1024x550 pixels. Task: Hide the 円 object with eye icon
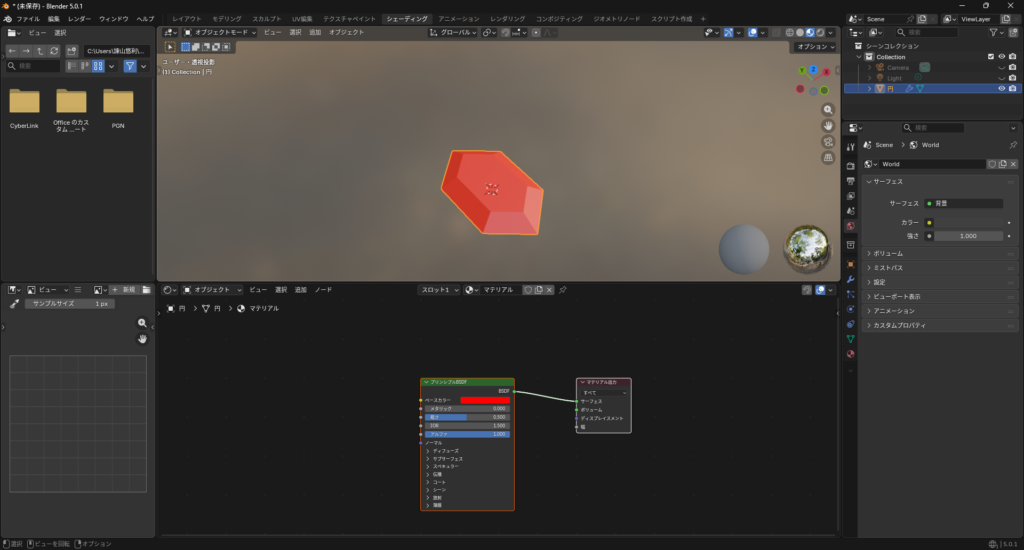tap(1001, 88)
